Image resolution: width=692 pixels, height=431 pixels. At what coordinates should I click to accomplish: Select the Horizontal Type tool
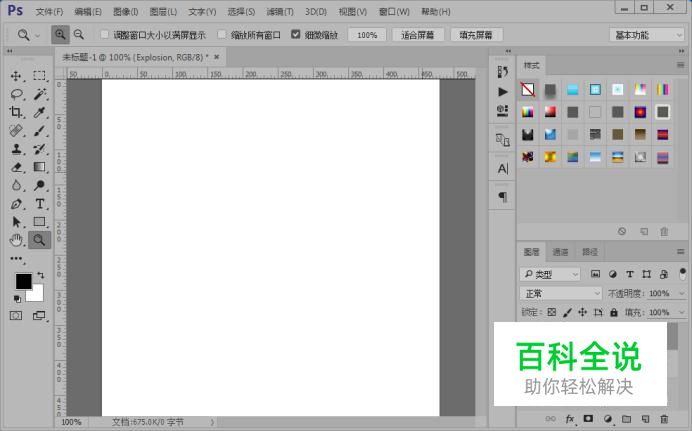40,203
